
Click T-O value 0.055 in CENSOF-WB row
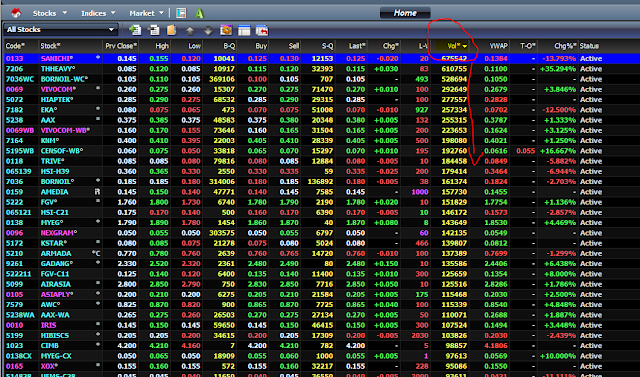click(525, 151)
